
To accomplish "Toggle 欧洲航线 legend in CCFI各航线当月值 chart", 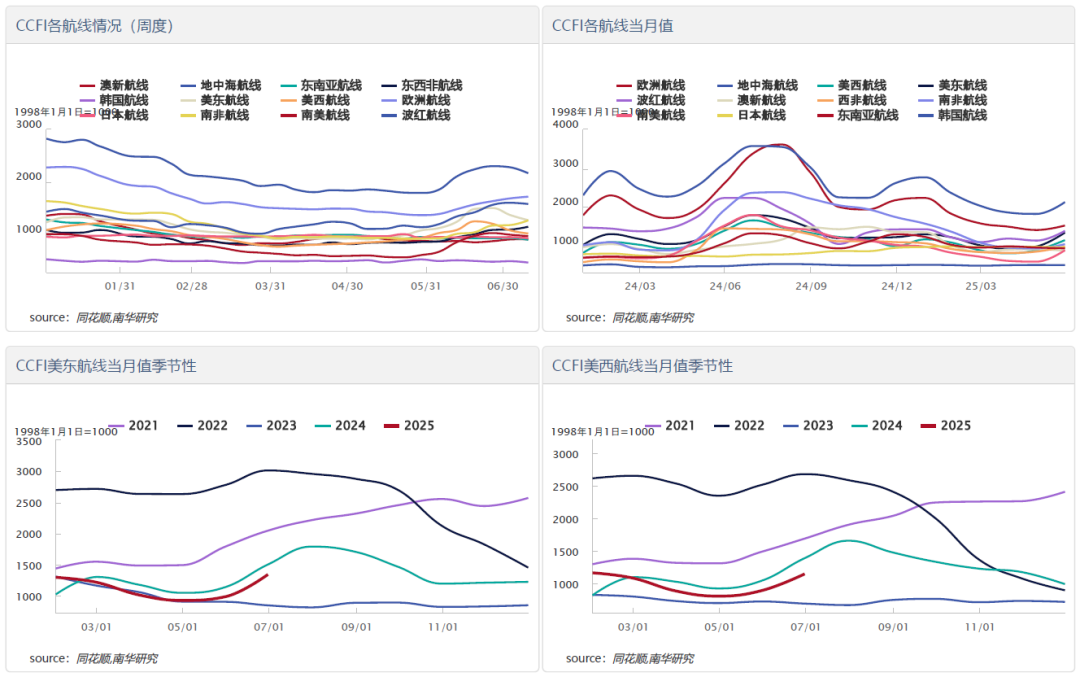I will (651, 85).
